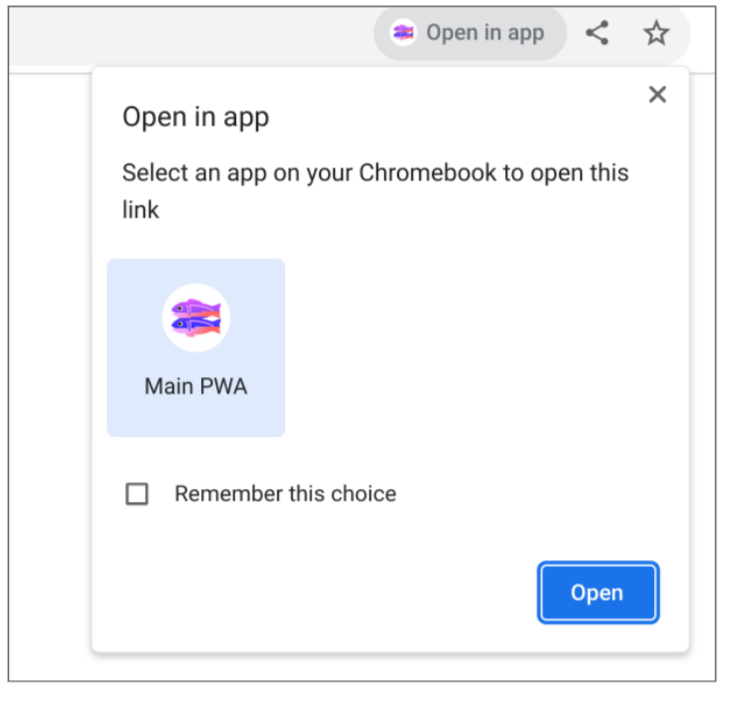729x704 pixels.
Task: Launch the link with the Open button
Action: (x=597, y=593)
